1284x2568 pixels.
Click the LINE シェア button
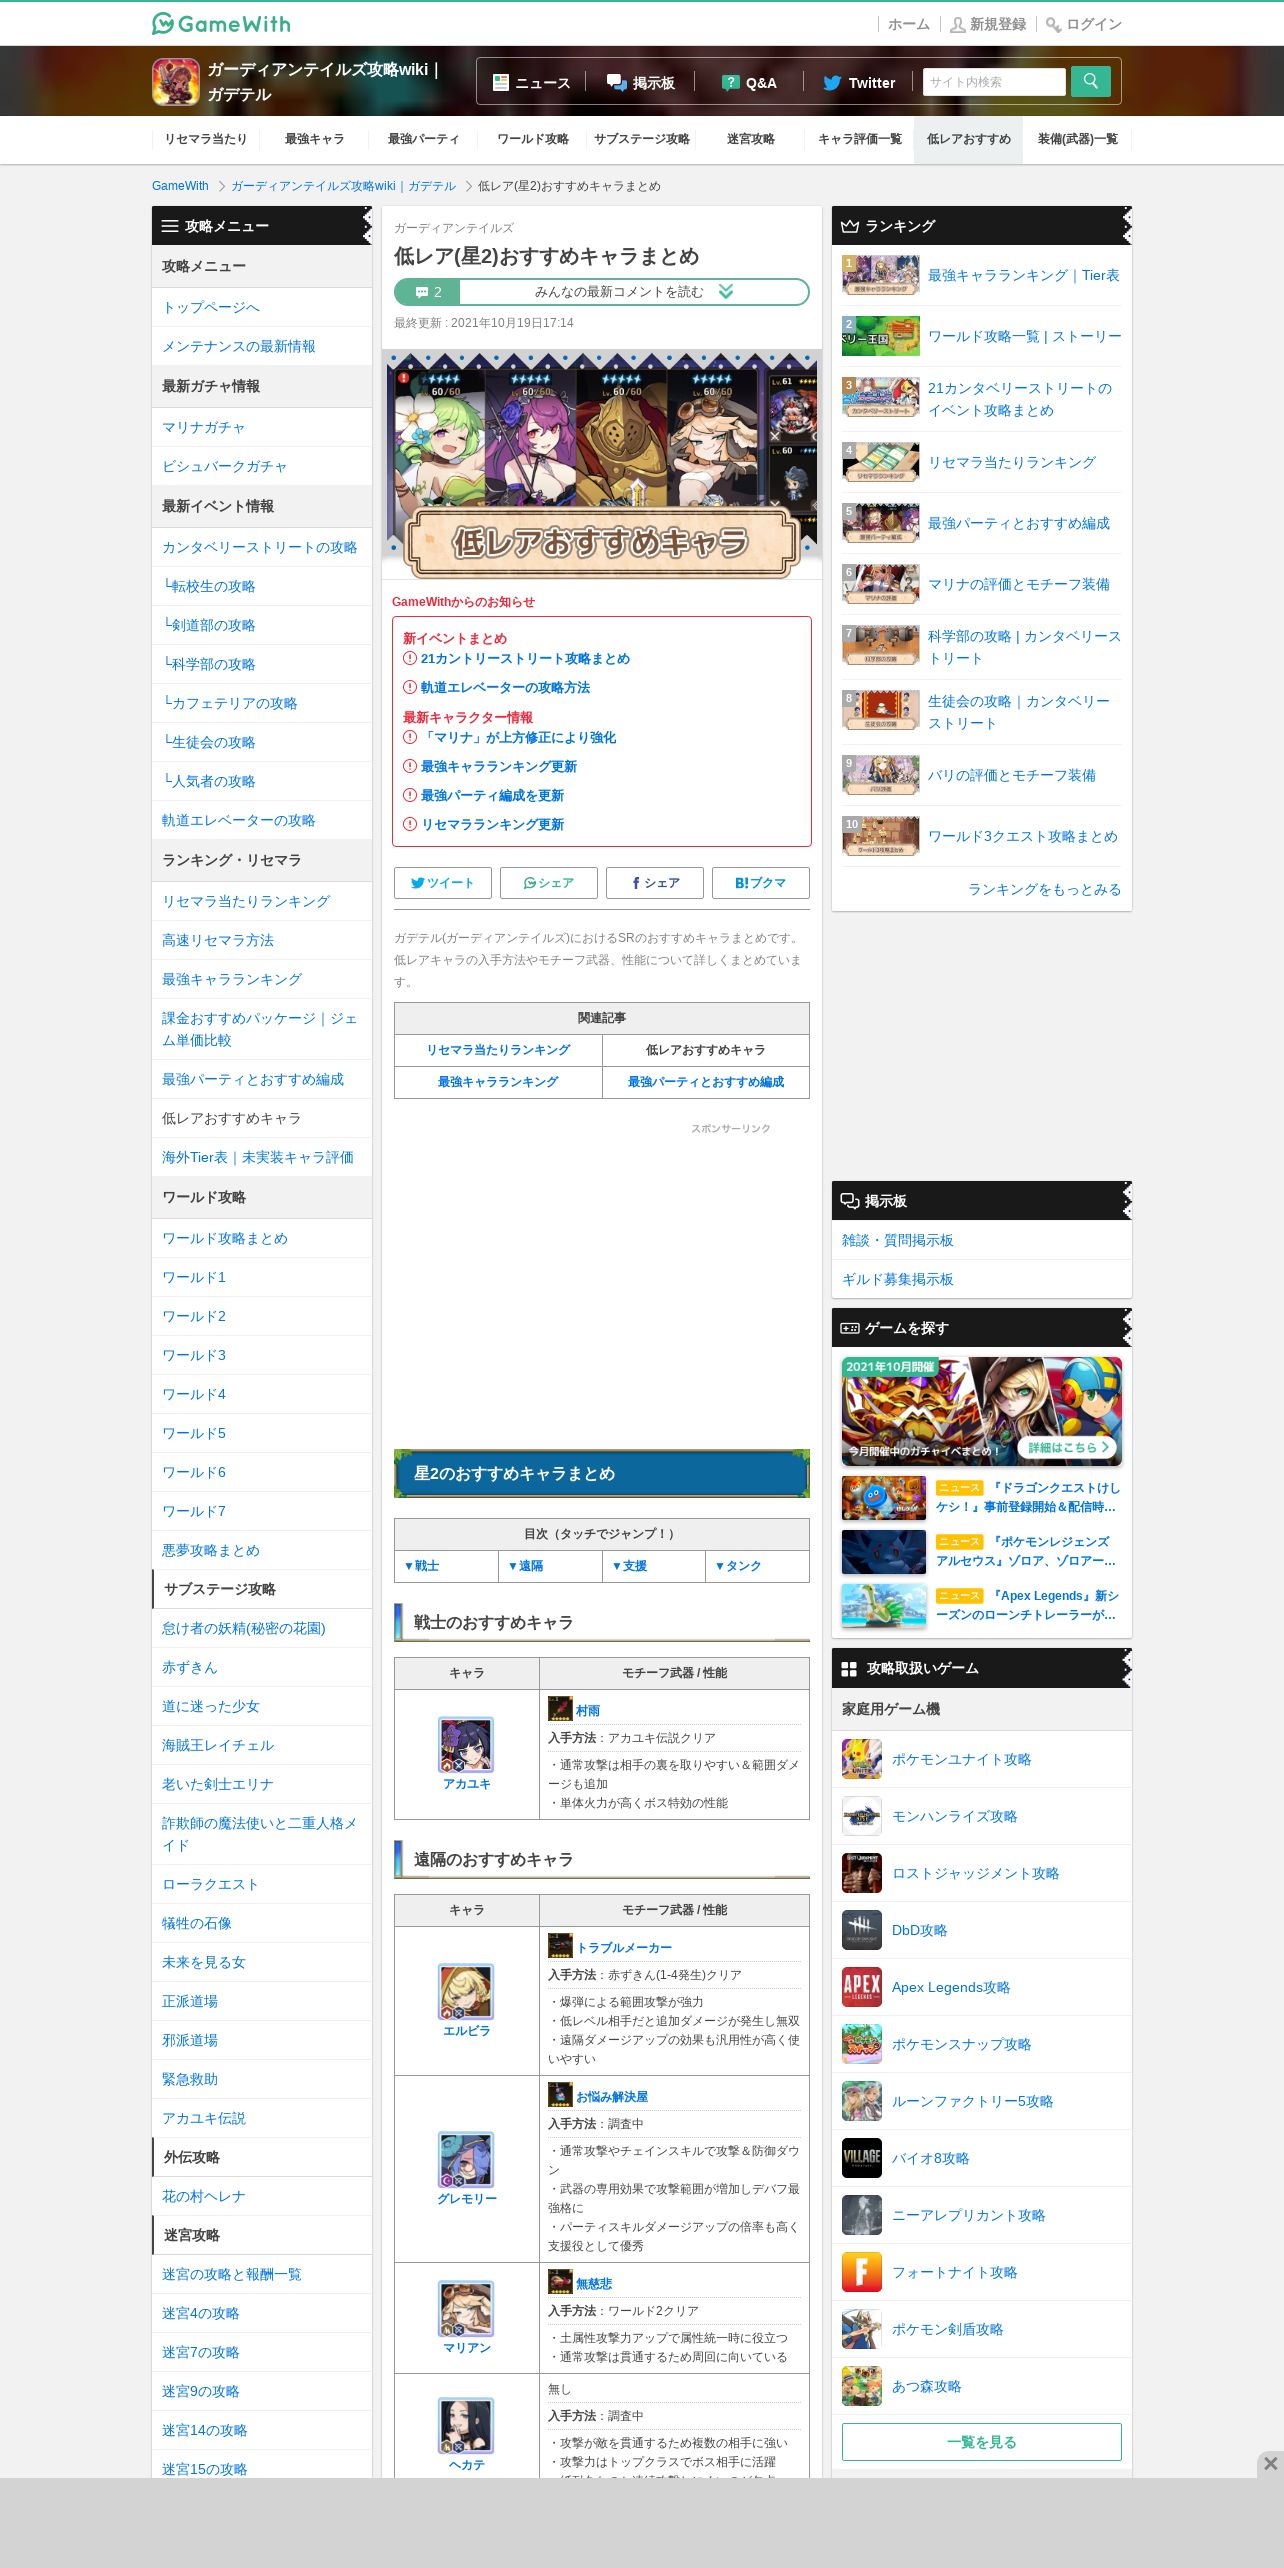tap(549, 883)
